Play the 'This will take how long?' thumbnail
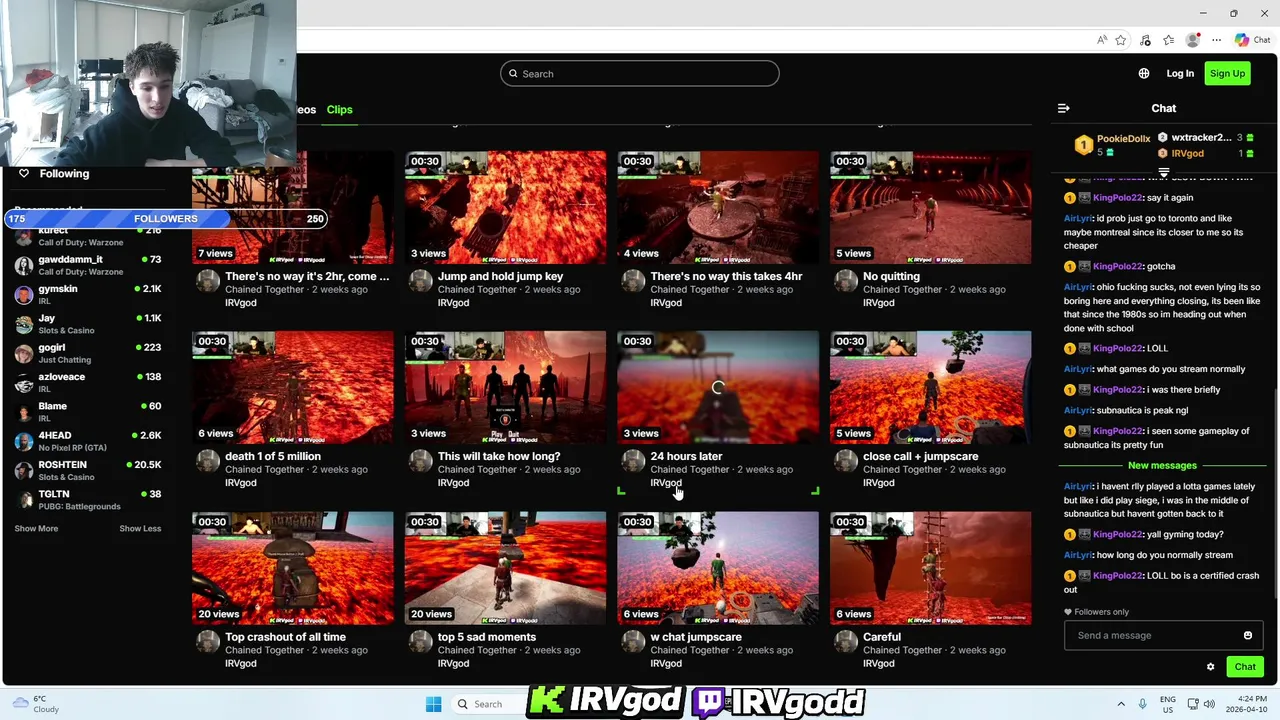This screenshot has width=1280, height=720. point(505,388)
